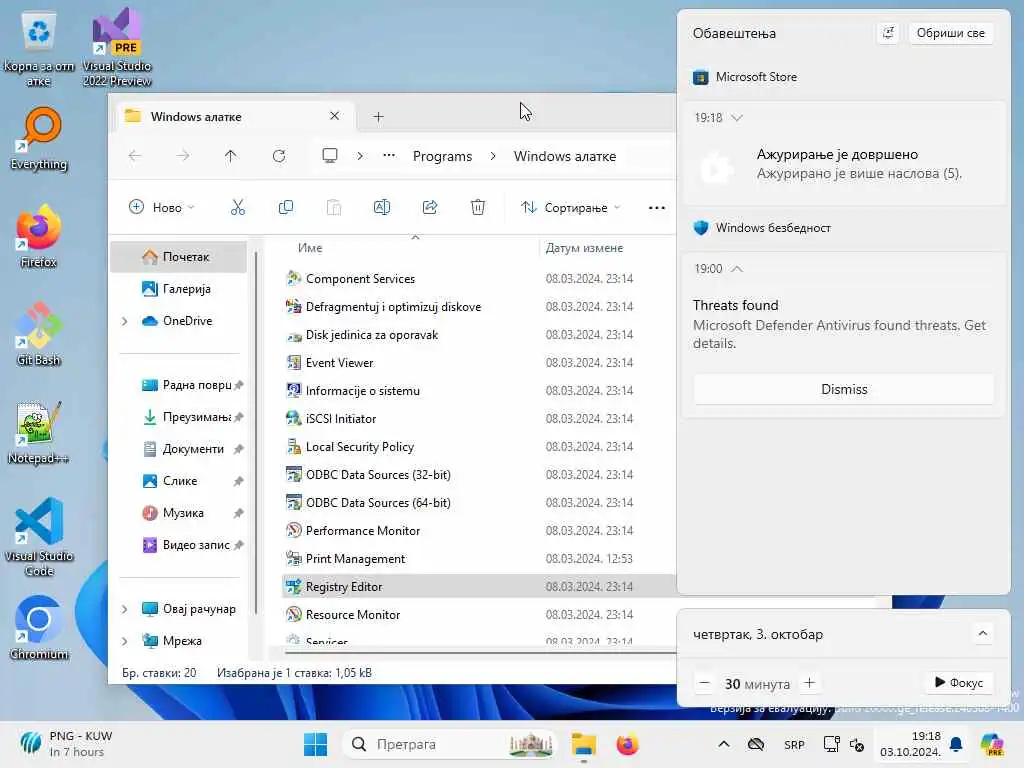
Task: Open the Windows Start button
Action: 315,744
